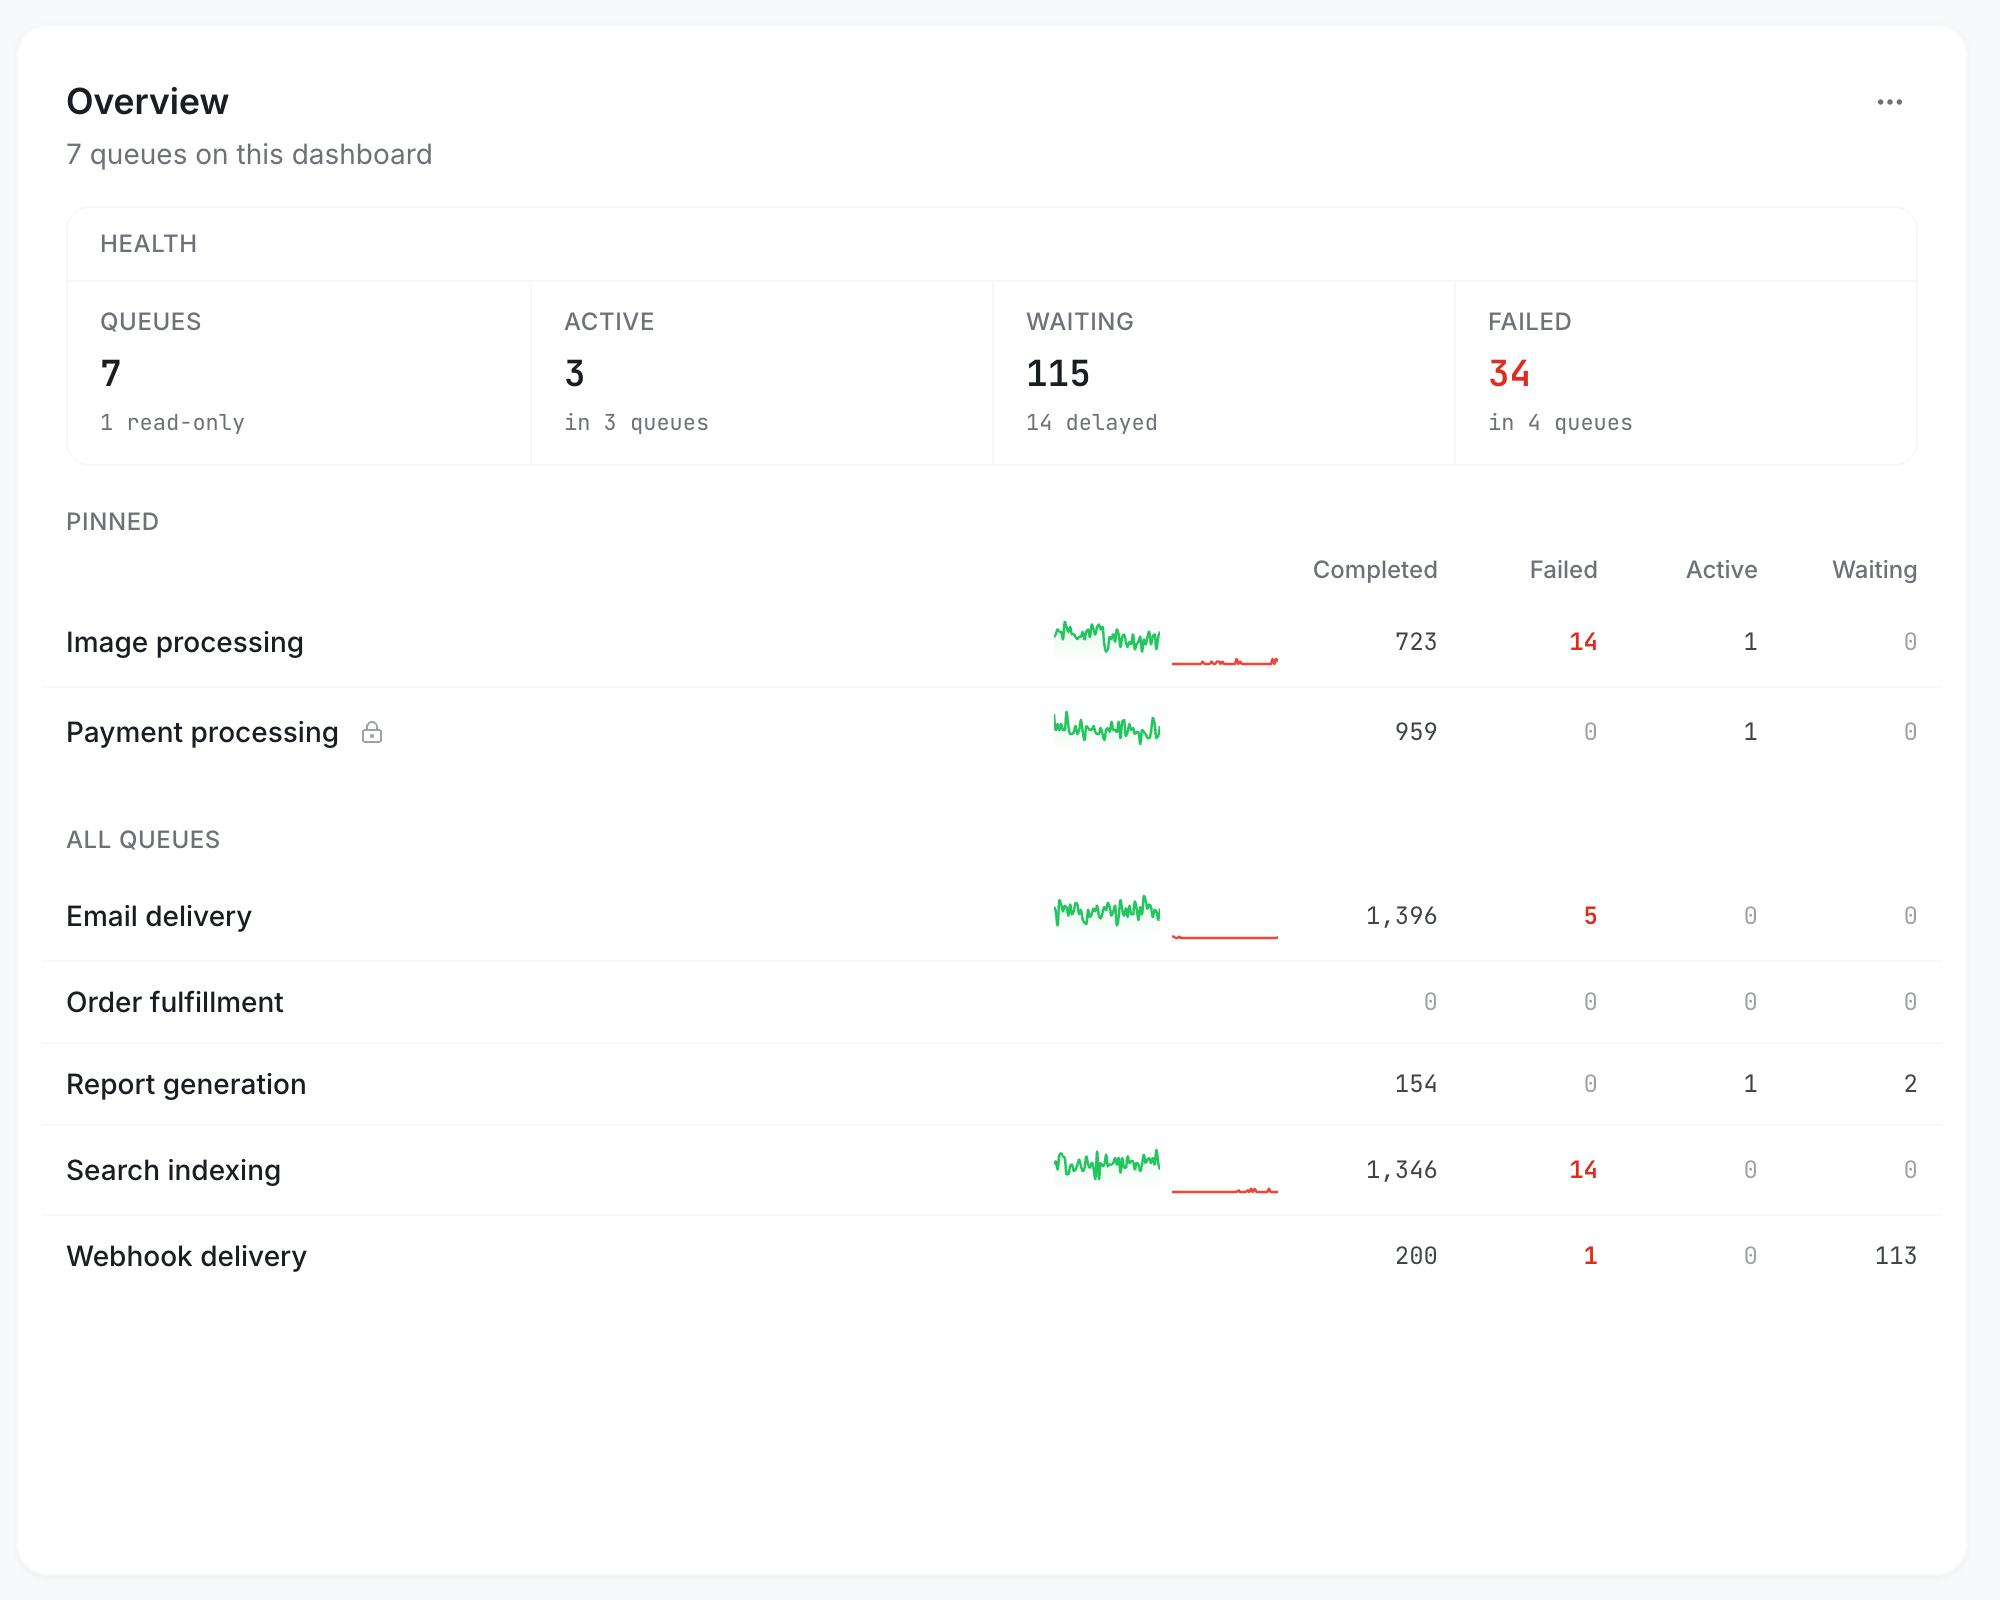The image size is (2000, 1600).
Task: Click the ALL QUEUES section heading
Action: point(143,840)
